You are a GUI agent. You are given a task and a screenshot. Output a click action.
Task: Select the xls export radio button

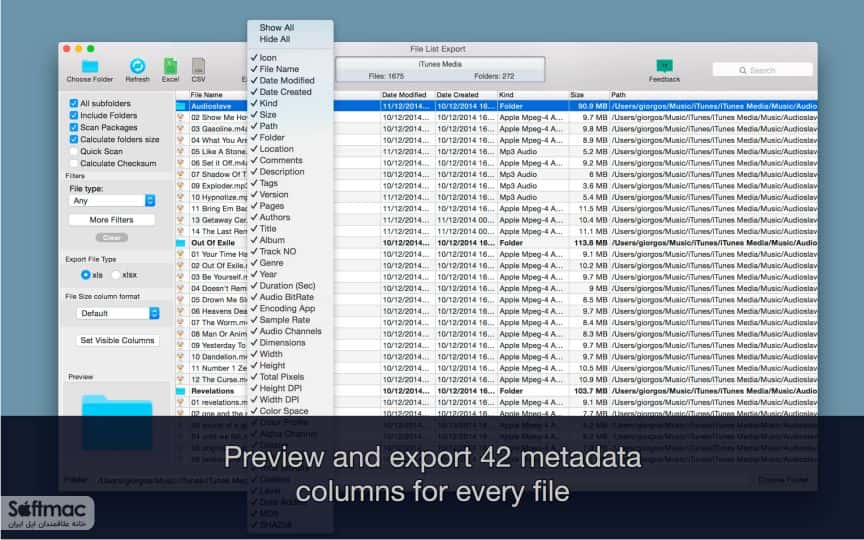click(85, 274)
